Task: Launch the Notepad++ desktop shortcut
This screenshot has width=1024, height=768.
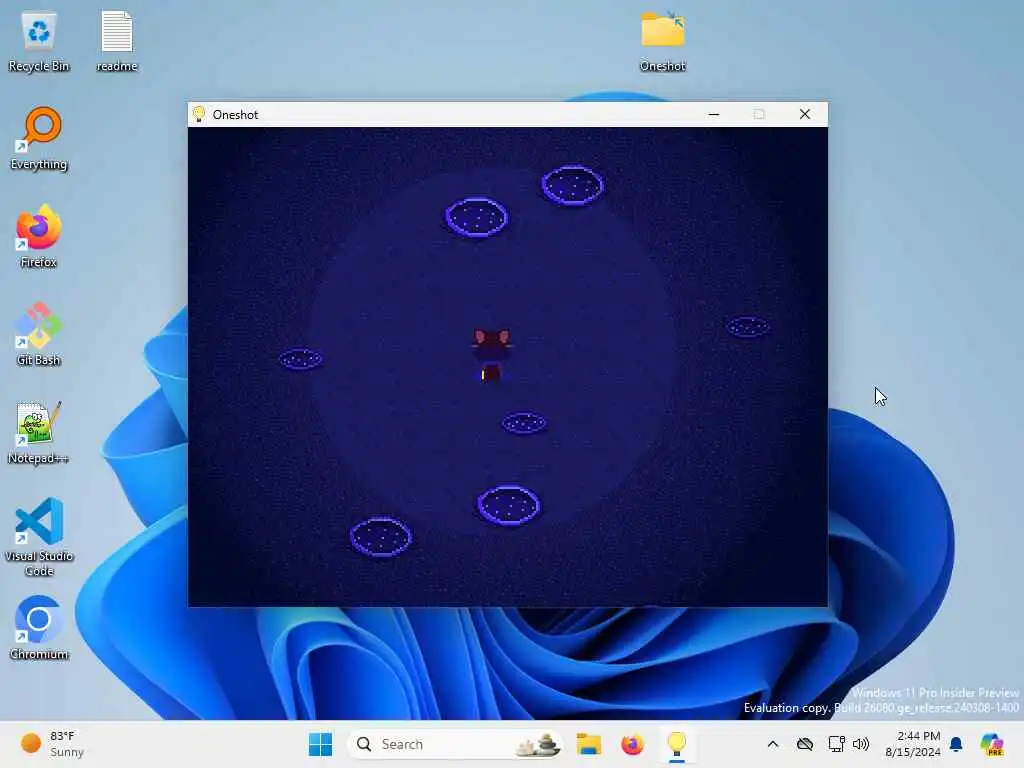Action: click(39, 433)
